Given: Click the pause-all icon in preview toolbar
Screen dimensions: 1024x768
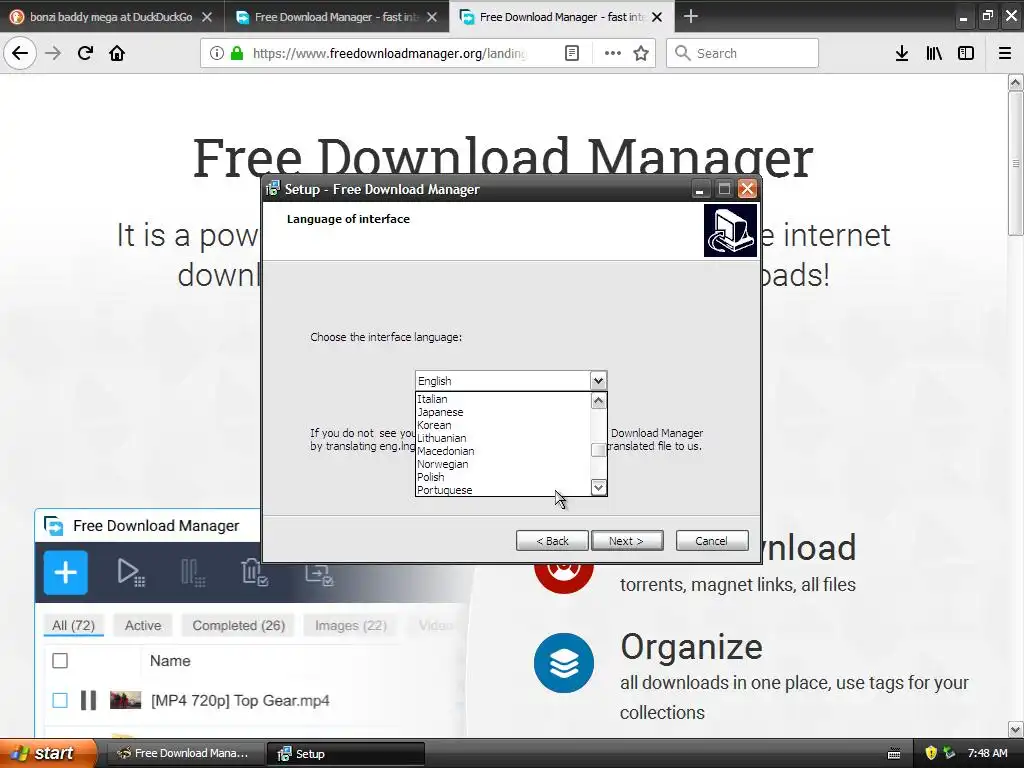Looking at the screenshot, I should click(x=193, y=573).
